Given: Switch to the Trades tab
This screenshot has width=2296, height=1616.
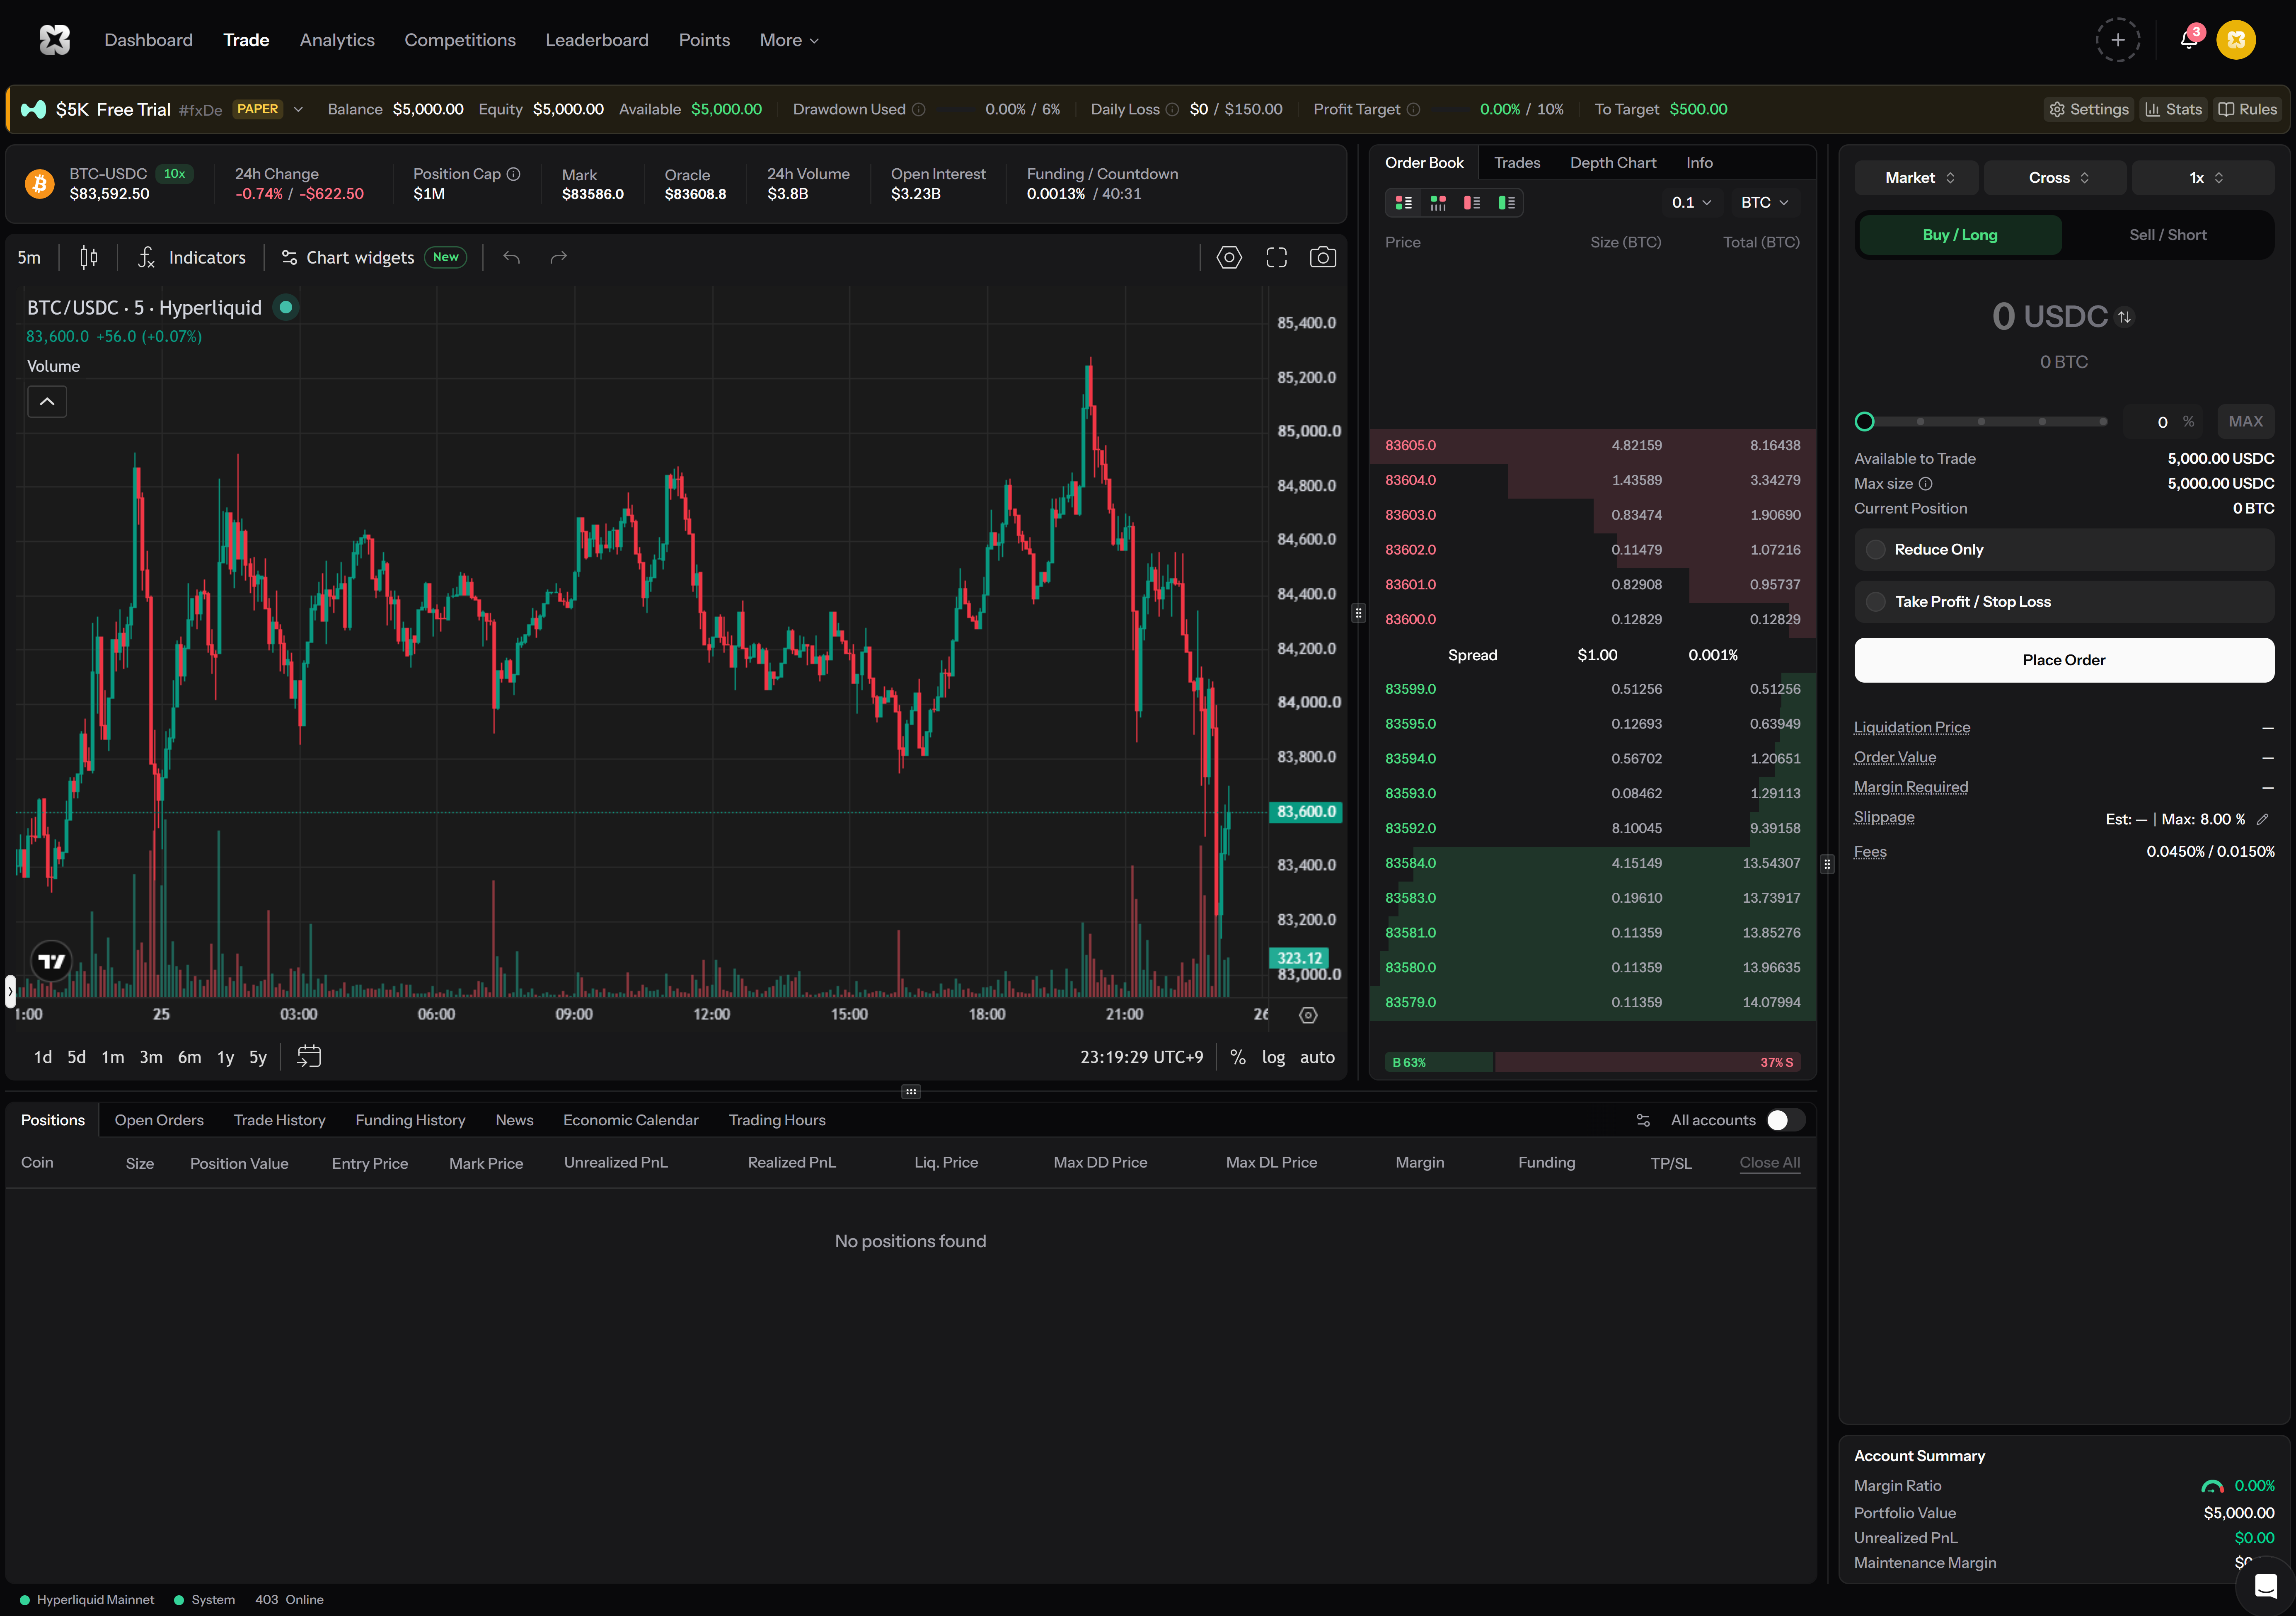Looking at the screenshot, I should click(1516, 163).
